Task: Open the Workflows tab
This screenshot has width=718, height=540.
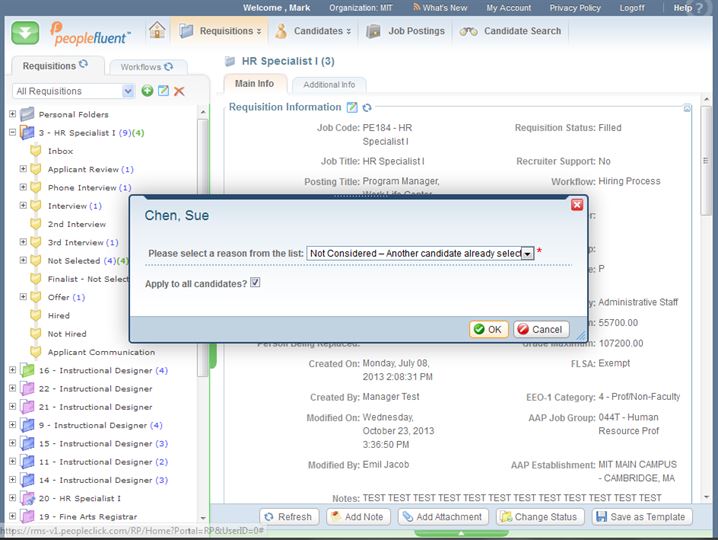Action: 140,67
